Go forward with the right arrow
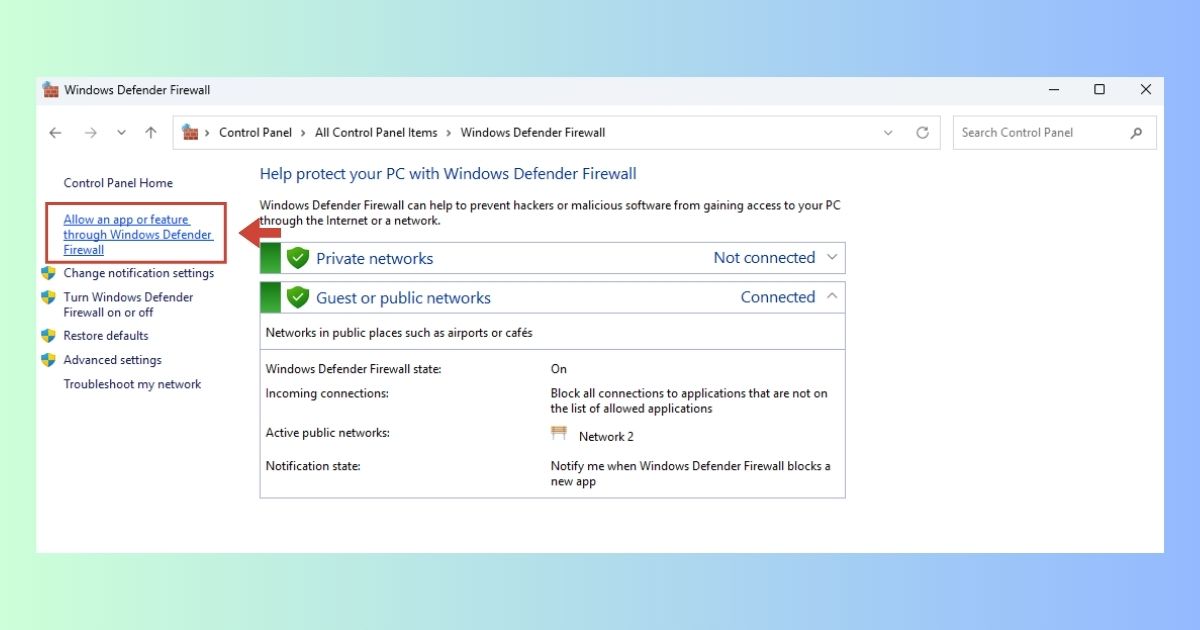This screenshot has height=630, width=1200. 90,133
